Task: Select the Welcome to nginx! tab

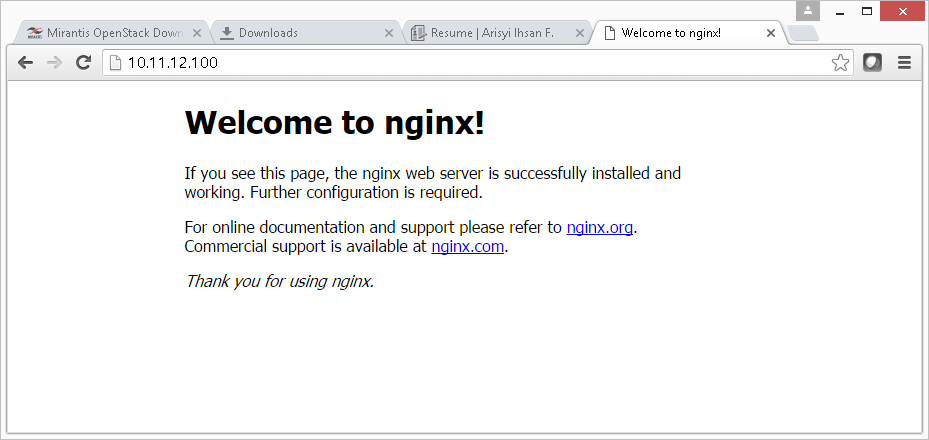Action: 688,33
